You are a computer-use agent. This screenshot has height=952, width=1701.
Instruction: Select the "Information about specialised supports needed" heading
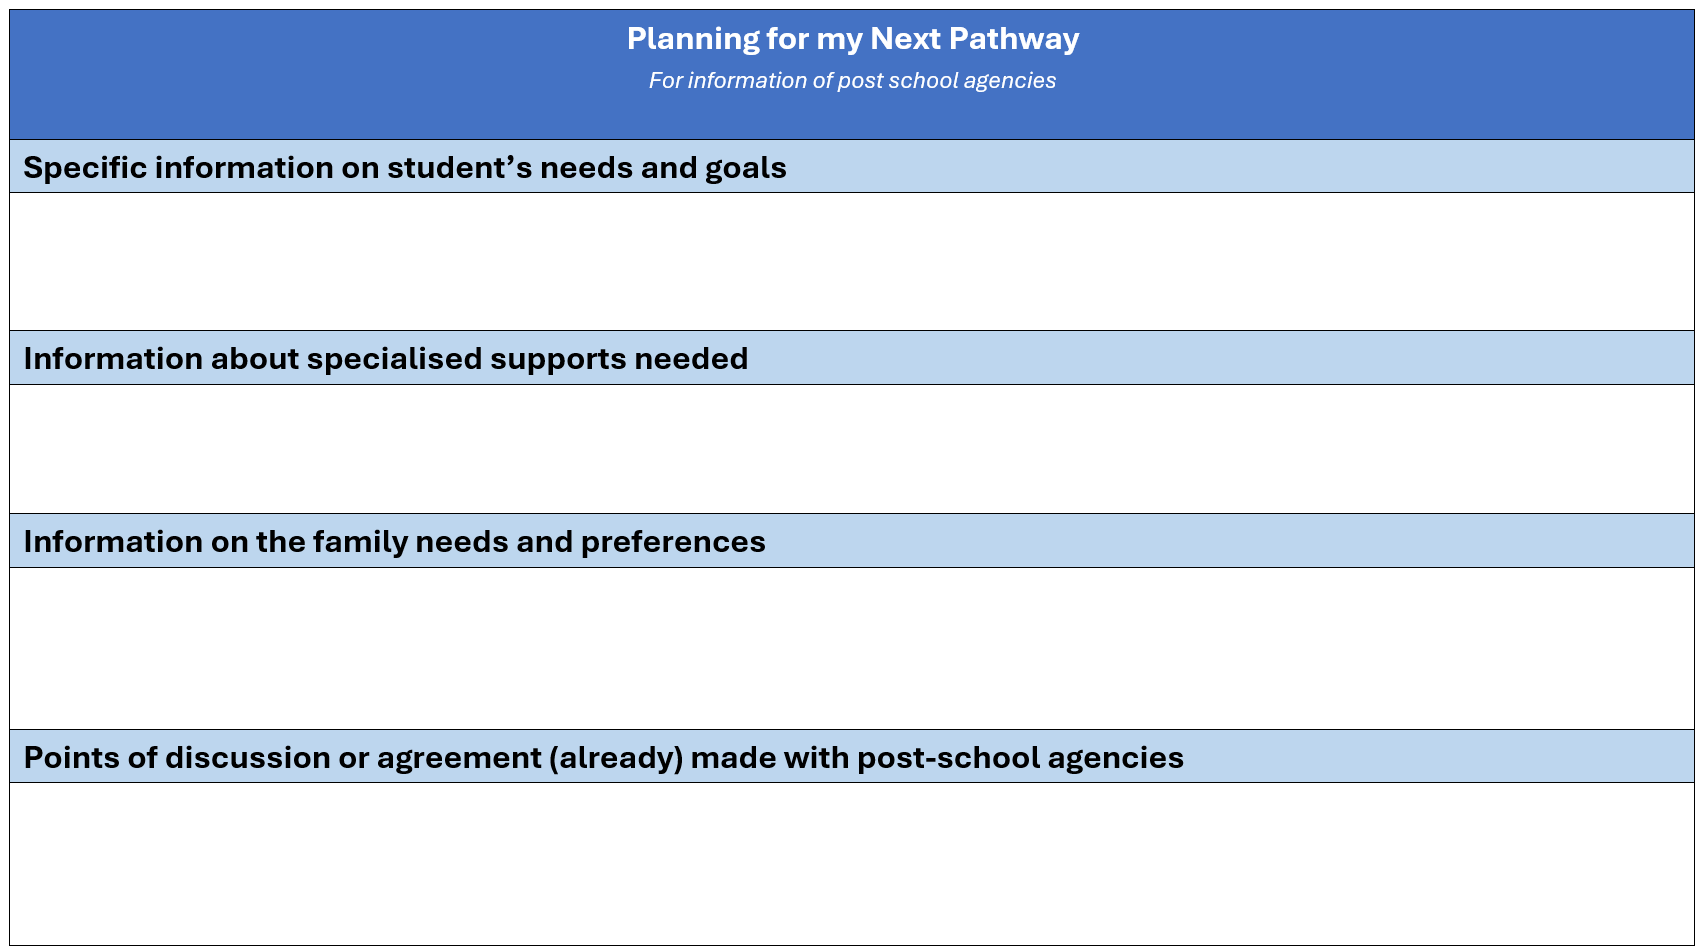click(x=385, y=359)
